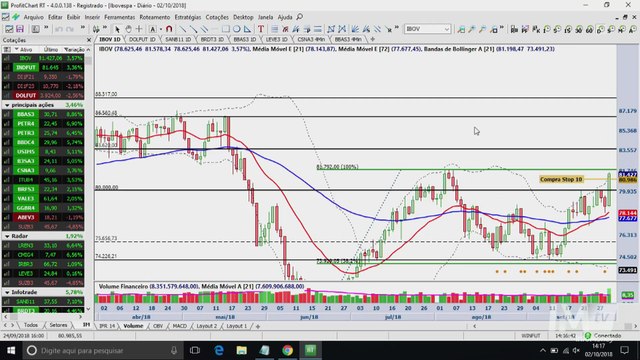This screenshot has height=360, width=640.
Task: Switch to the OBV indicator tab
Action: [158, 326]
